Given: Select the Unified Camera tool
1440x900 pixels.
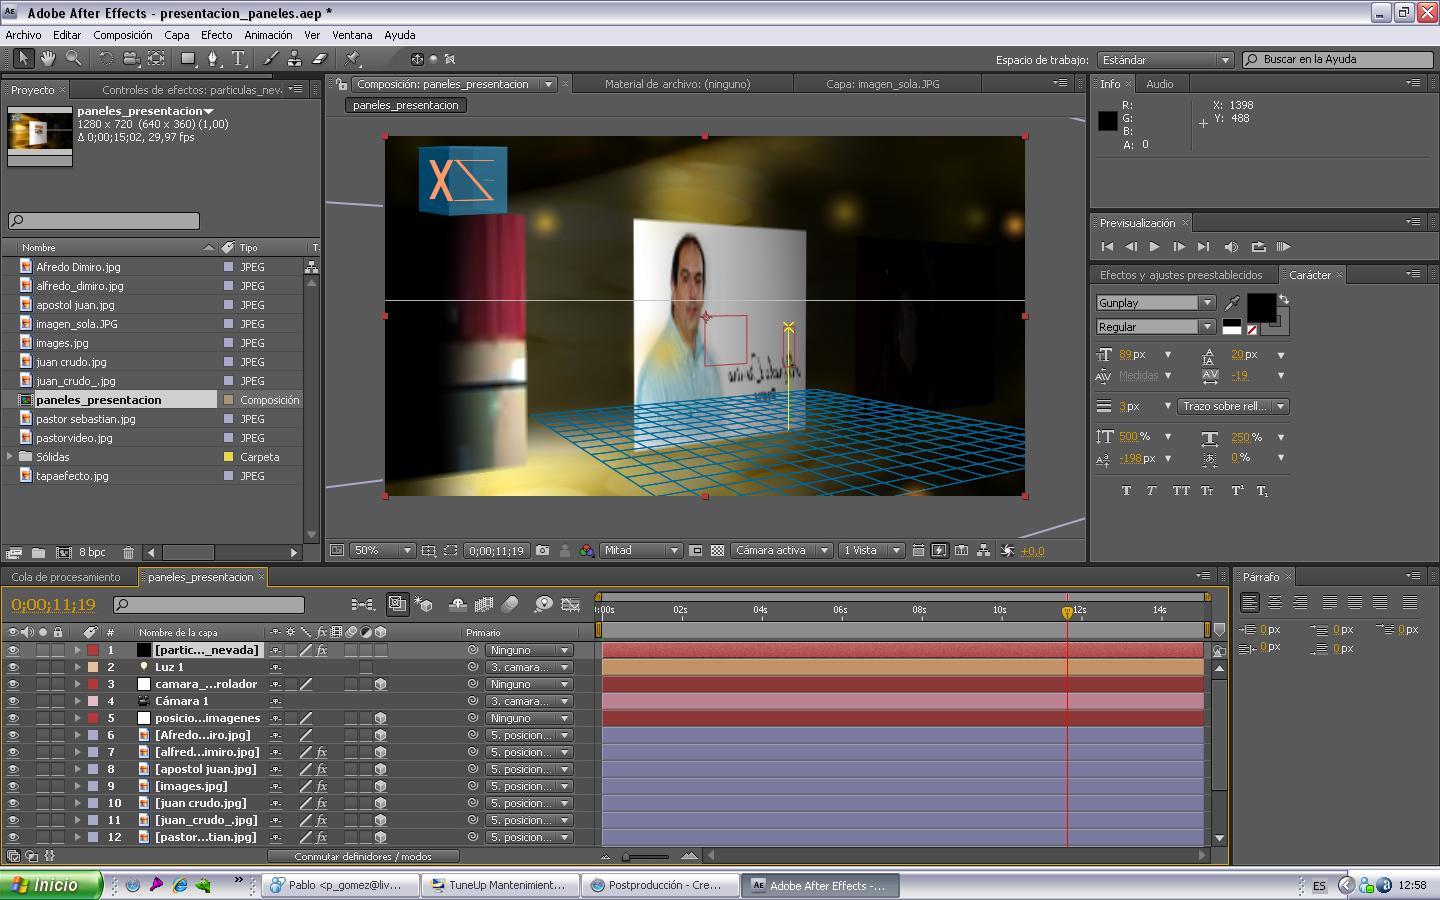Looking at the screenshot, I should (x=131, y=59).
